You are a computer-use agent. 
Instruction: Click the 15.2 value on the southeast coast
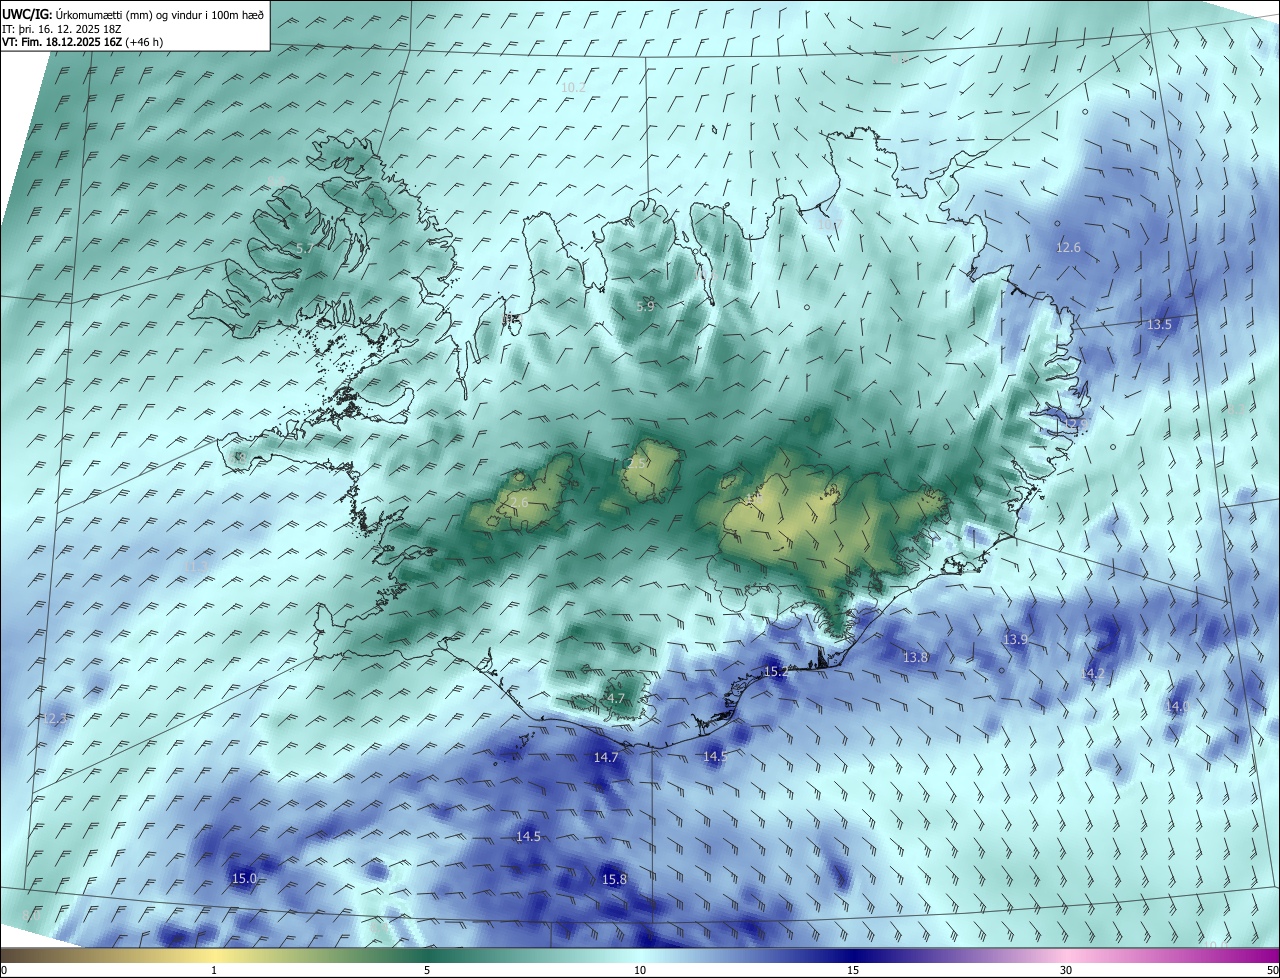pyautogui.click(x=776, y=672)
